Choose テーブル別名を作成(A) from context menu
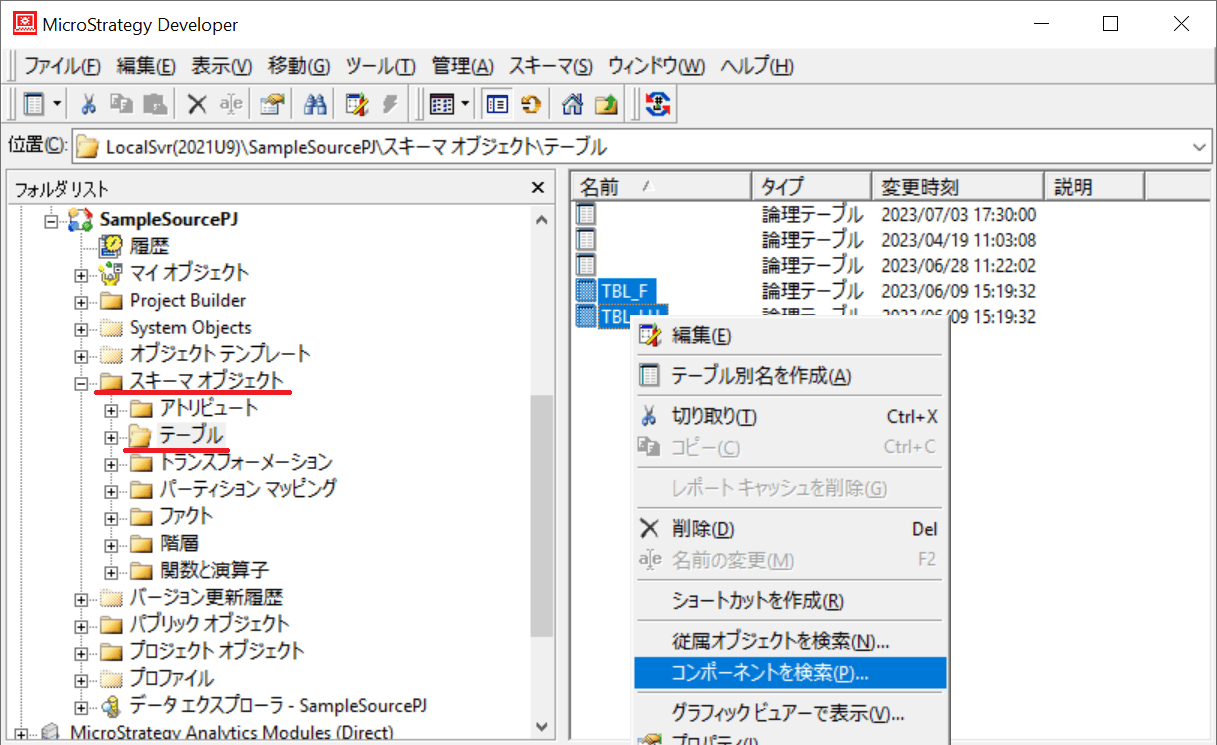This screenshot has height=745, width=1217. click(761, 376)
